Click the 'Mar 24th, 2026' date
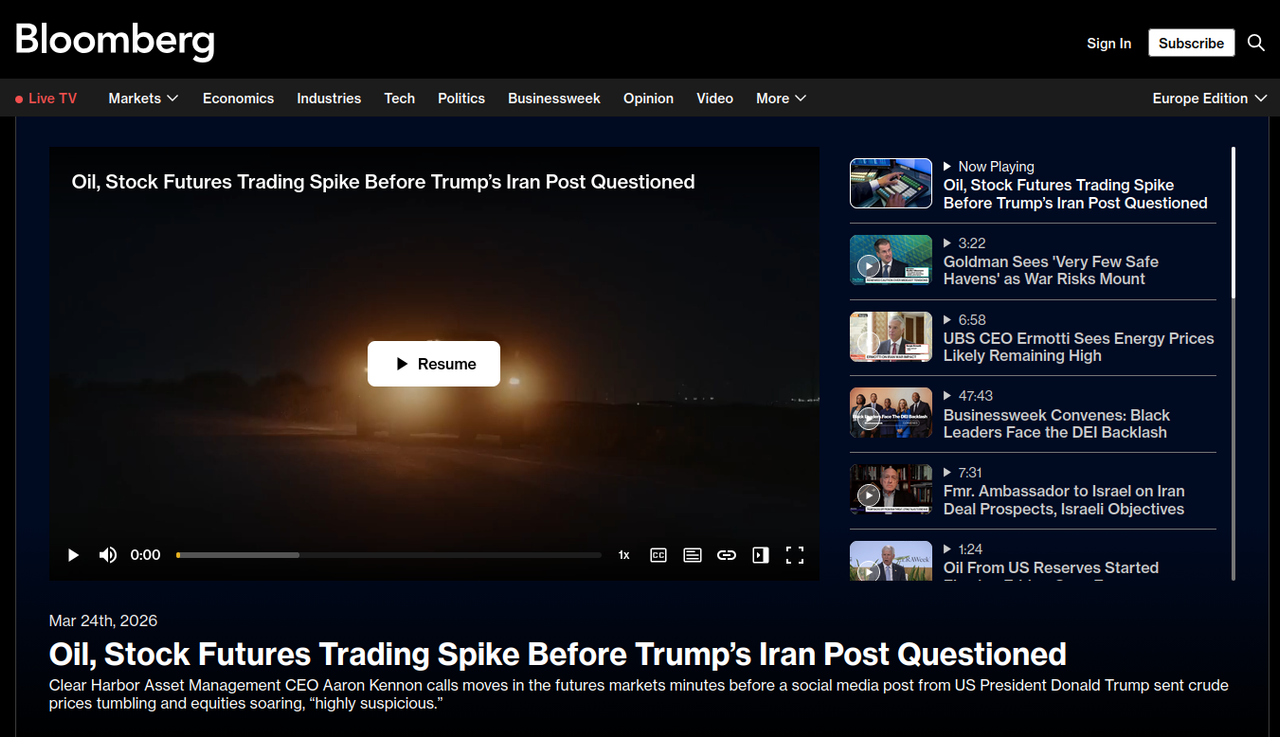 point(103,621)
